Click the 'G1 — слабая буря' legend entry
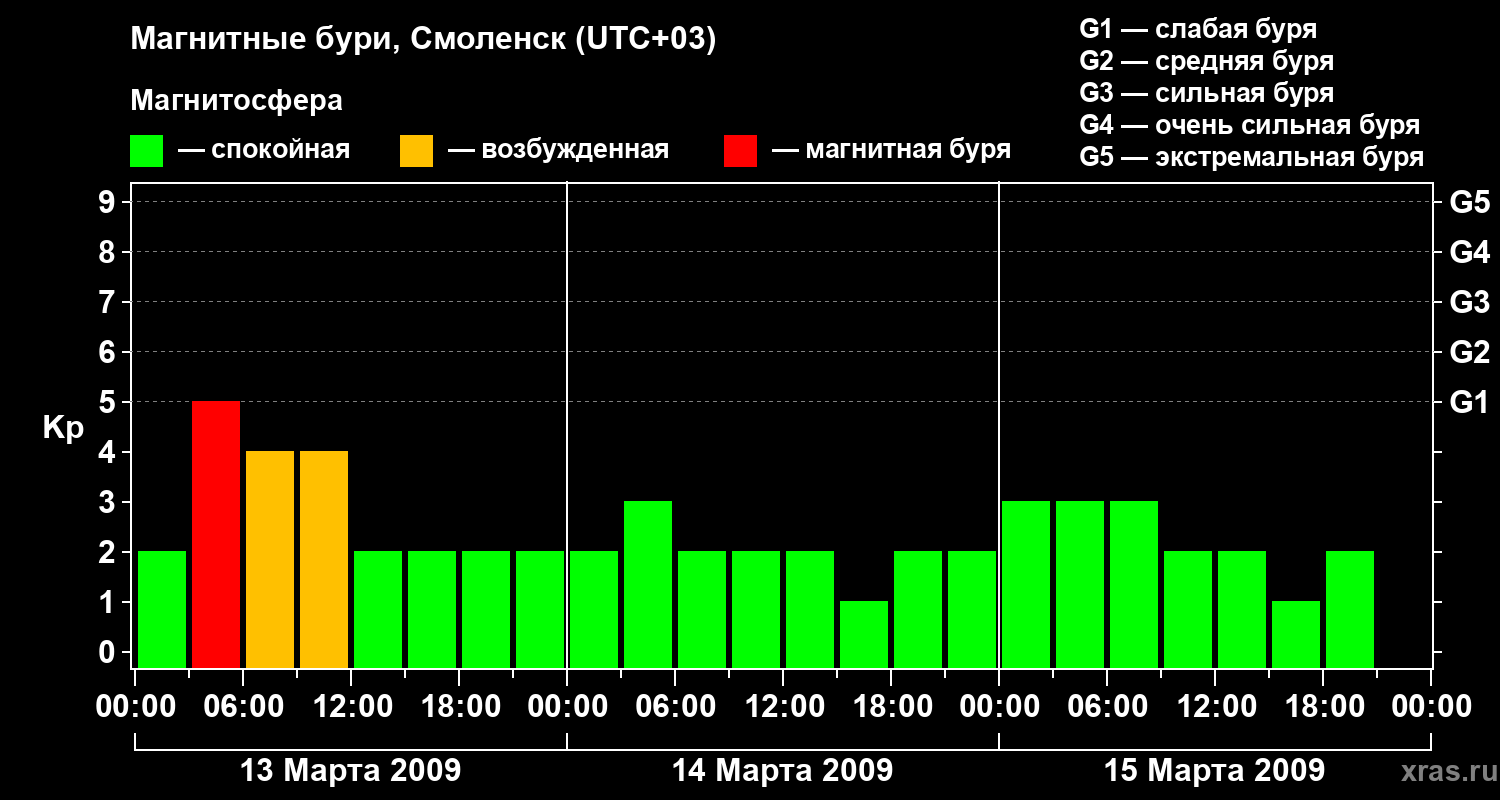The width and height of the screenshot is (1500, 800). (x=1198, y=29)
